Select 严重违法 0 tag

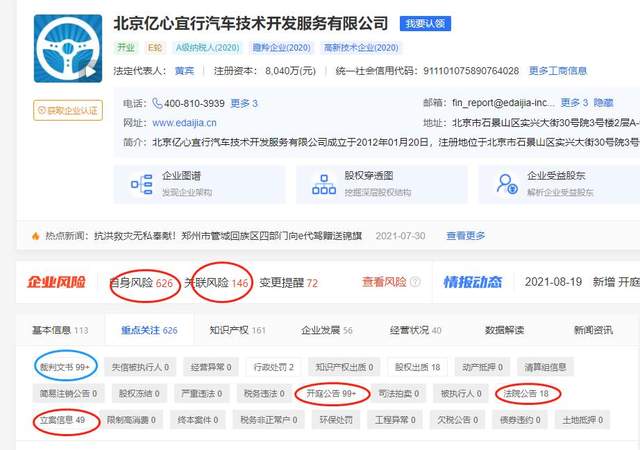(x=202, y=393)
